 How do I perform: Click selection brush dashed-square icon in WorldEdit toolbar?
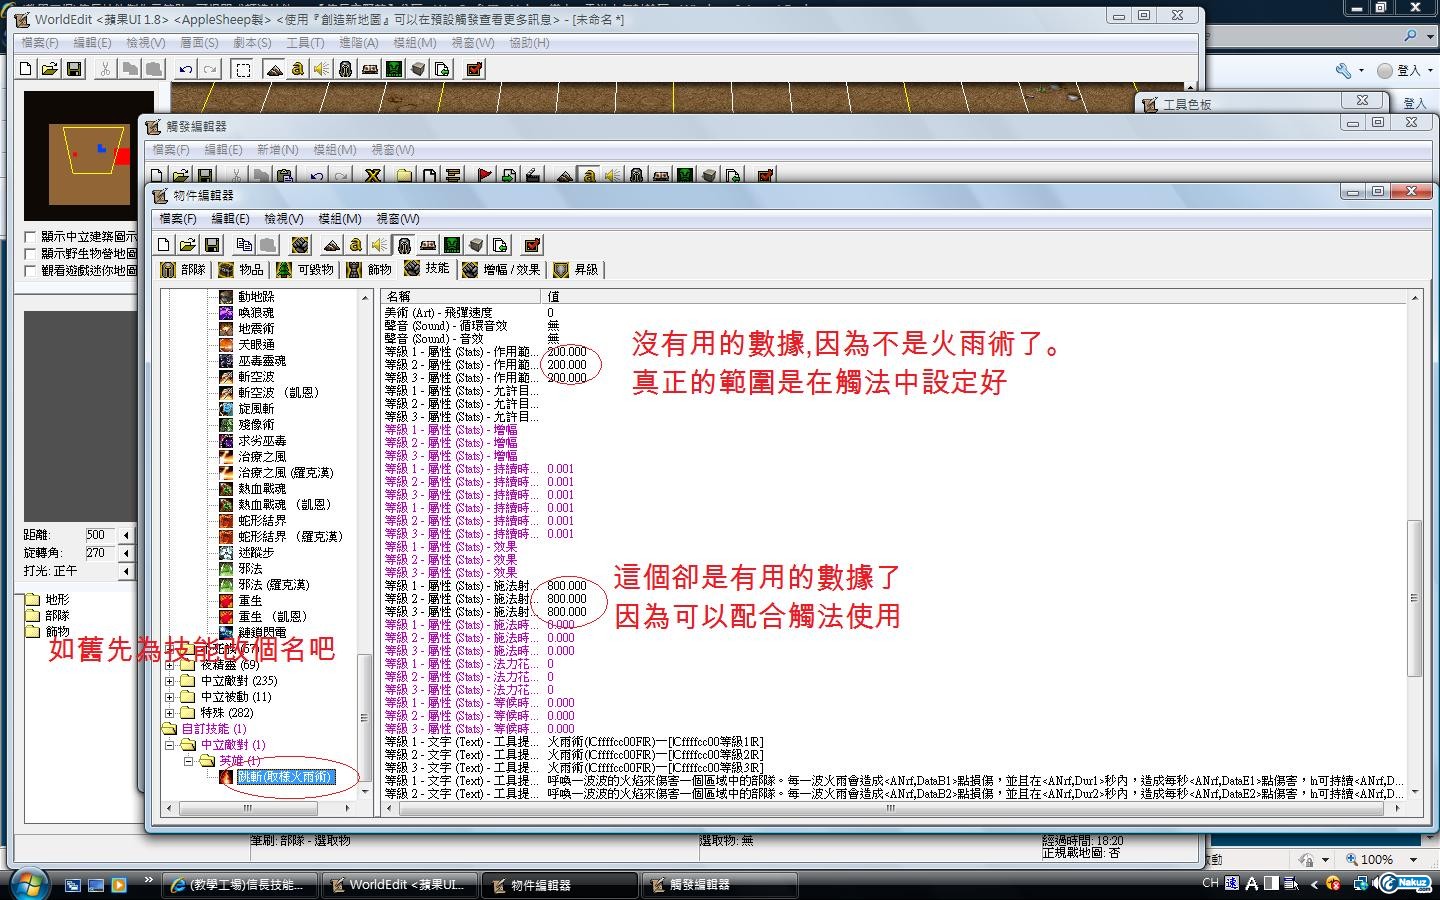[242, 69]
